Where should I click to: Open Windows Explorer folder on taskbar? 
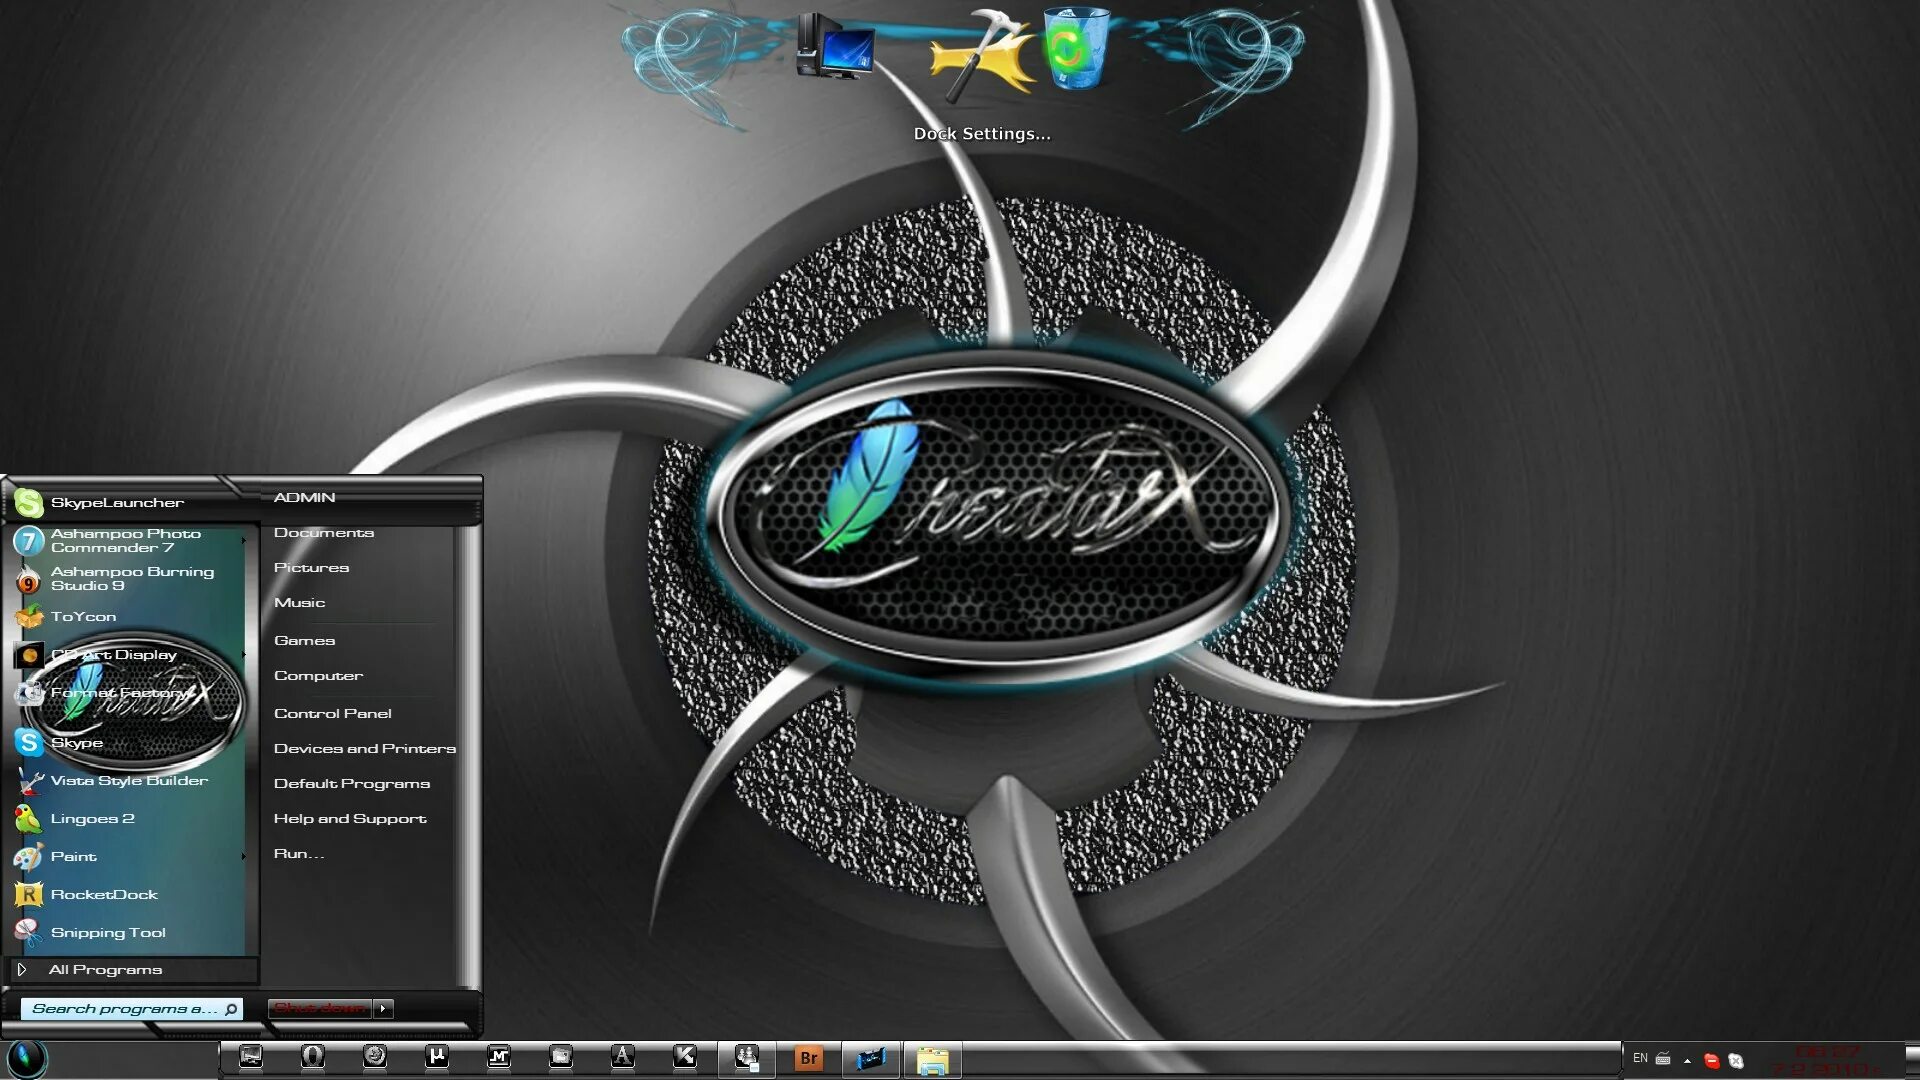(x=933, y=1060)
